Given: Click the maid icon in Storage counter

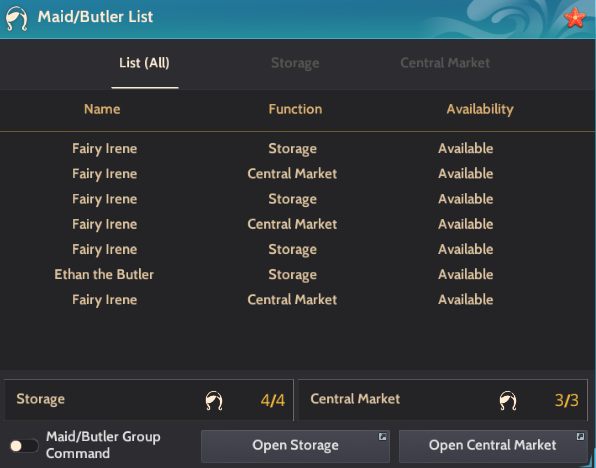Looking at the screenshot, I should (x=214, y=400).
